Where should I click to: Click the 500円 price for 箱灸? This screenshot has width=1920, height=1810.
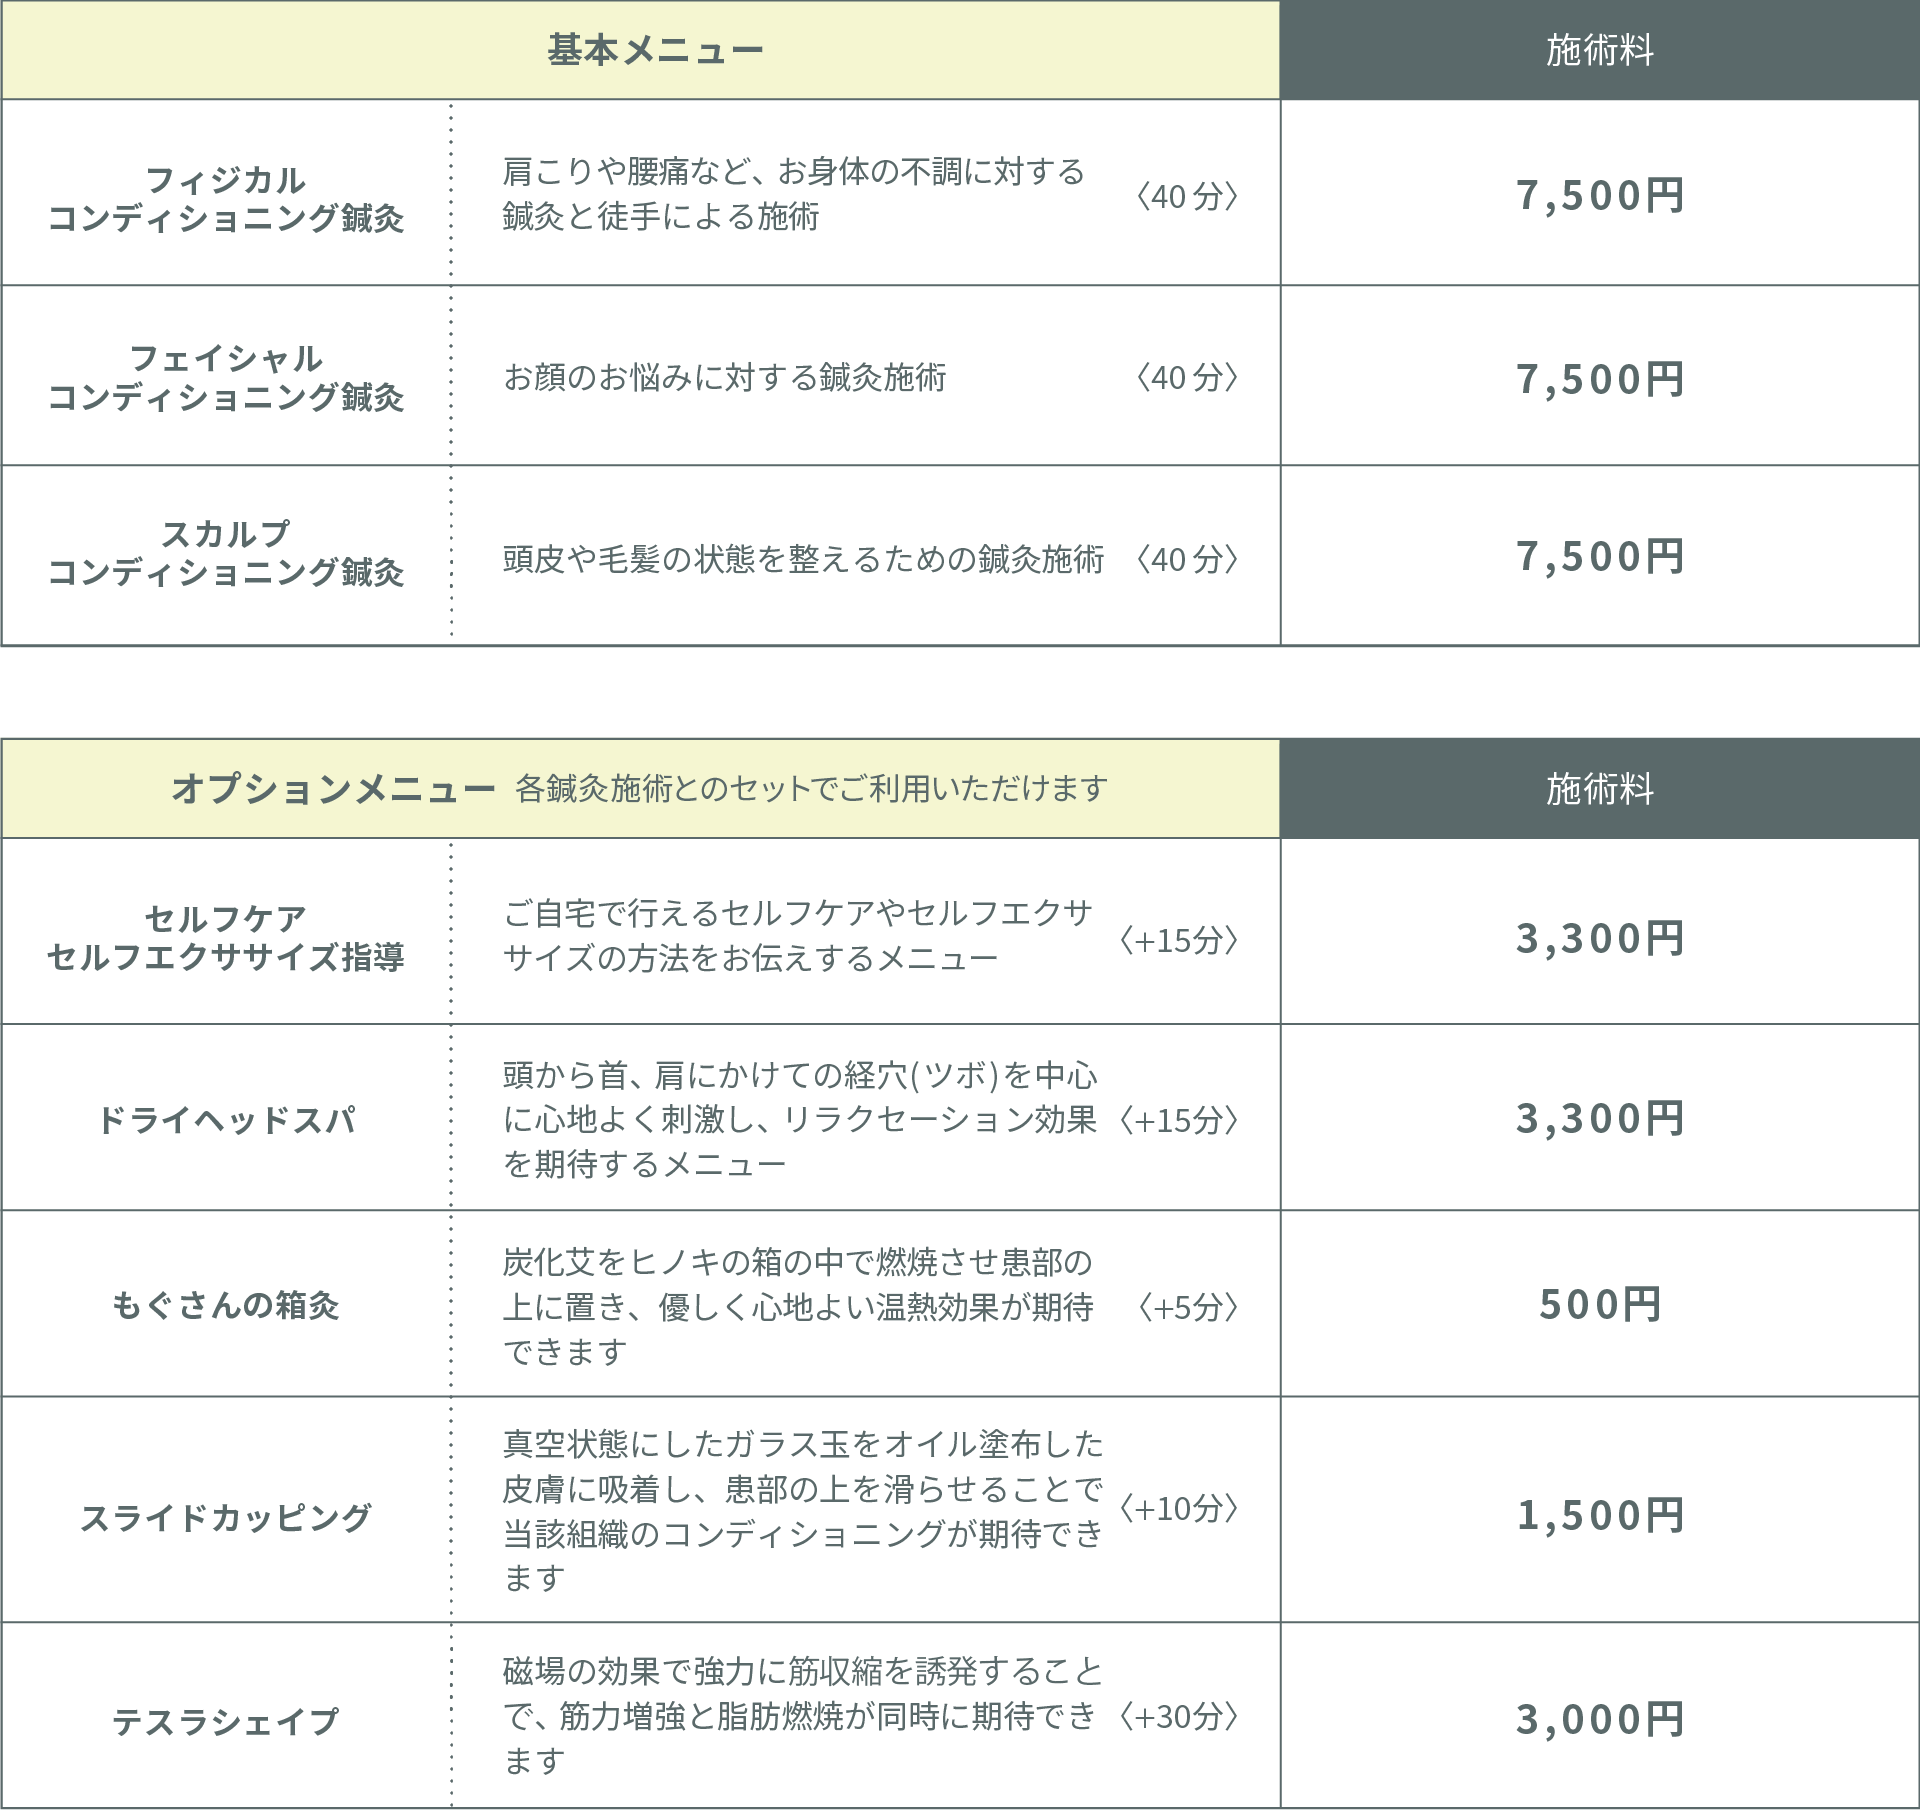click(x=1599, y=1304)
